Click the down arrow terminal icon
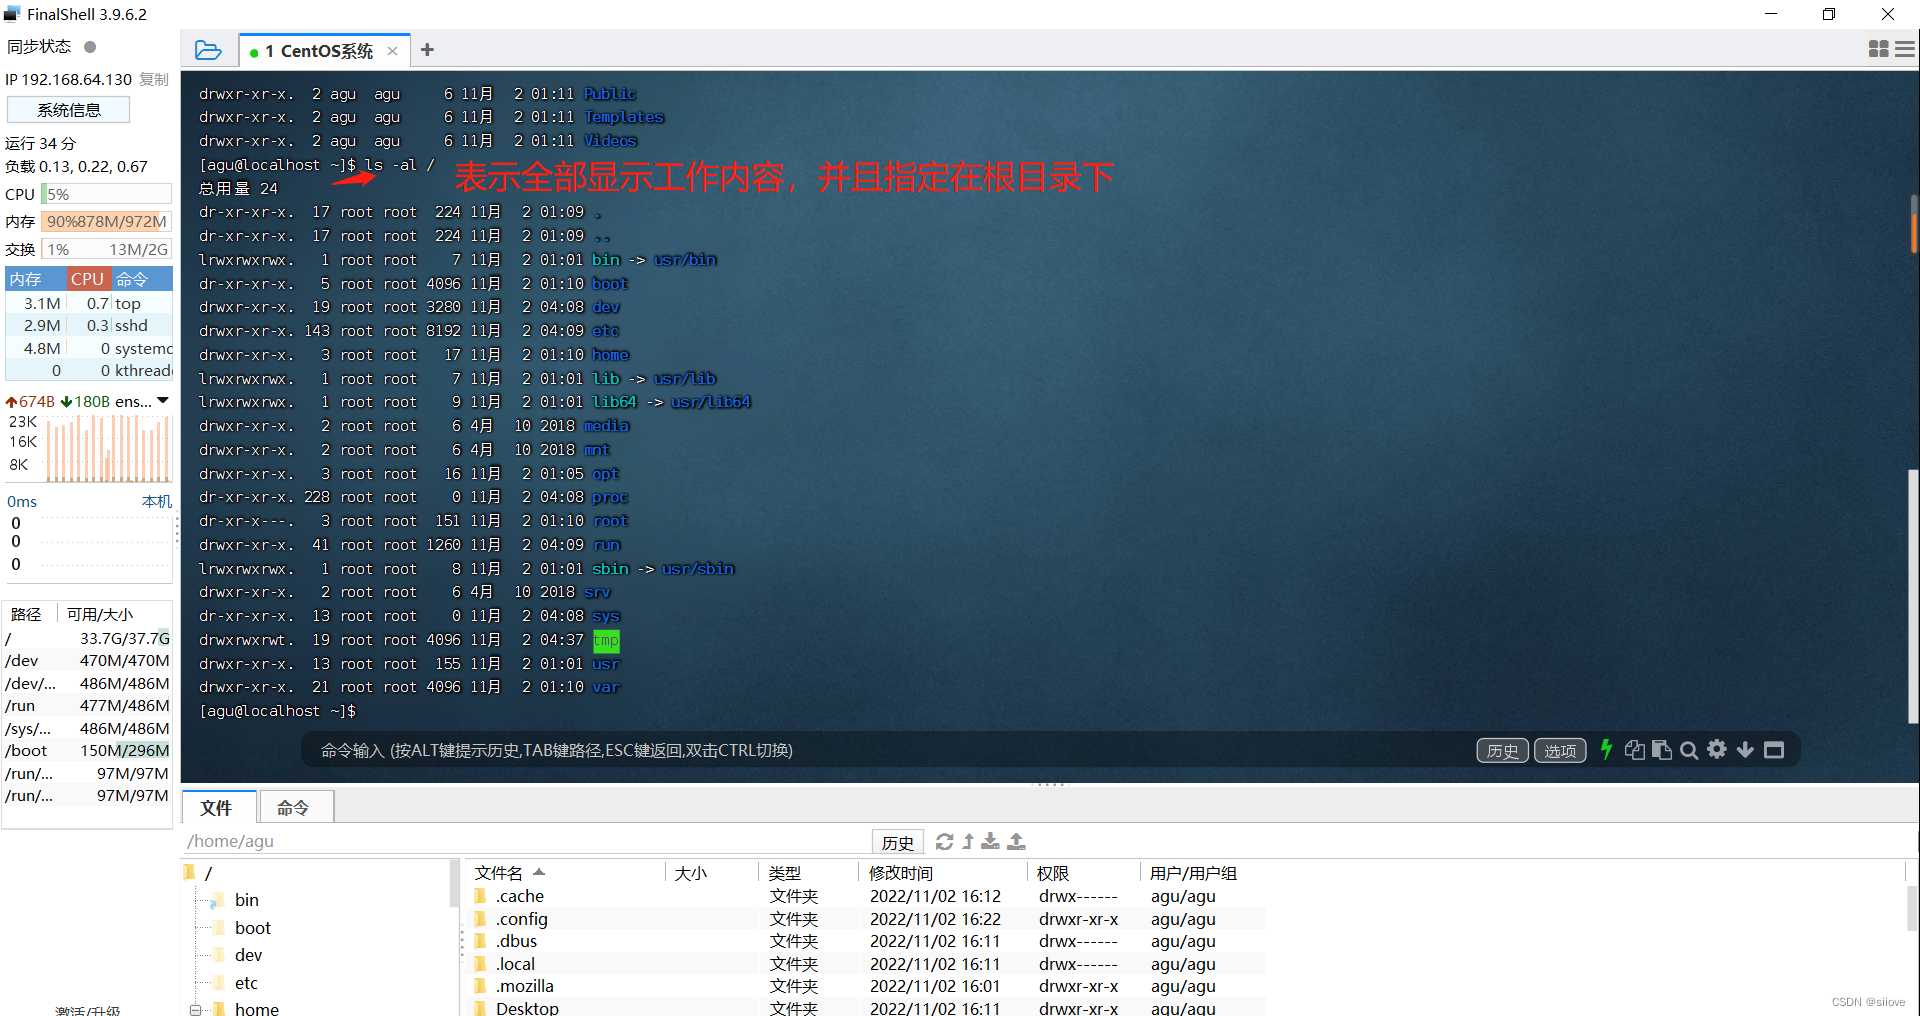This screenshot has width=1920, height=1016. click(1745, 750)
